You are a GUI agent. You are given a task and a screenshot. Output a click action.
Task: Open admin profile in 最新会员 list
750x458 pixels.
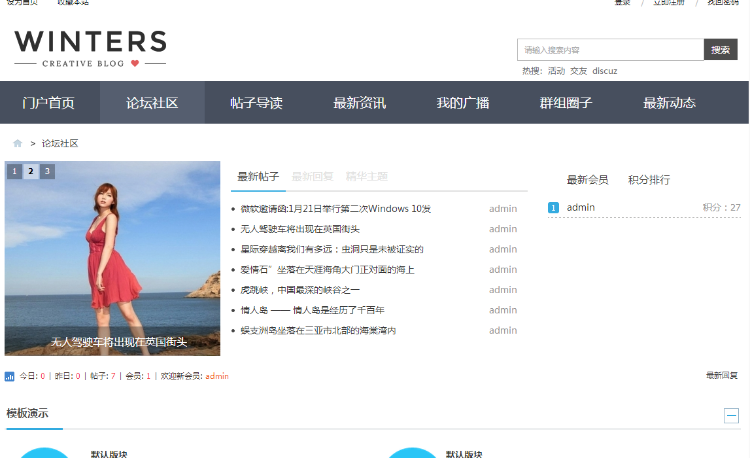(581, 208)
